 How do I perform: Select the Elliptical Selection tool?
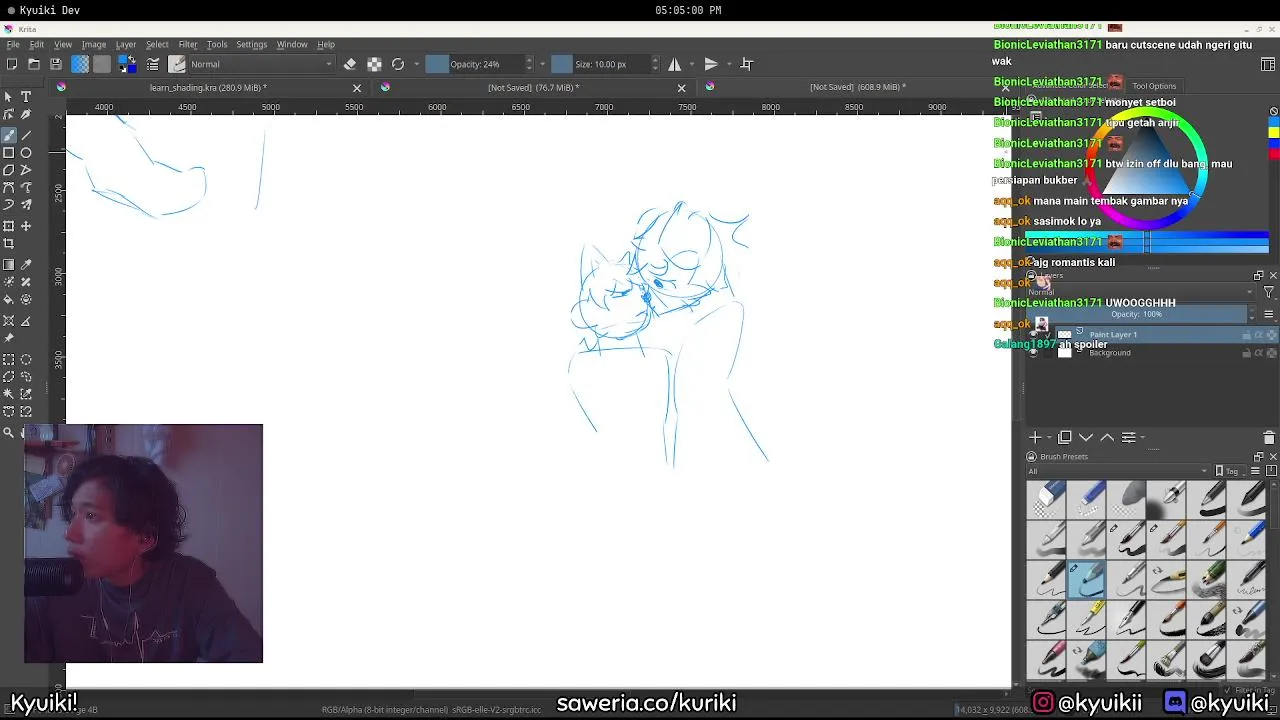(x=26, y=360)
